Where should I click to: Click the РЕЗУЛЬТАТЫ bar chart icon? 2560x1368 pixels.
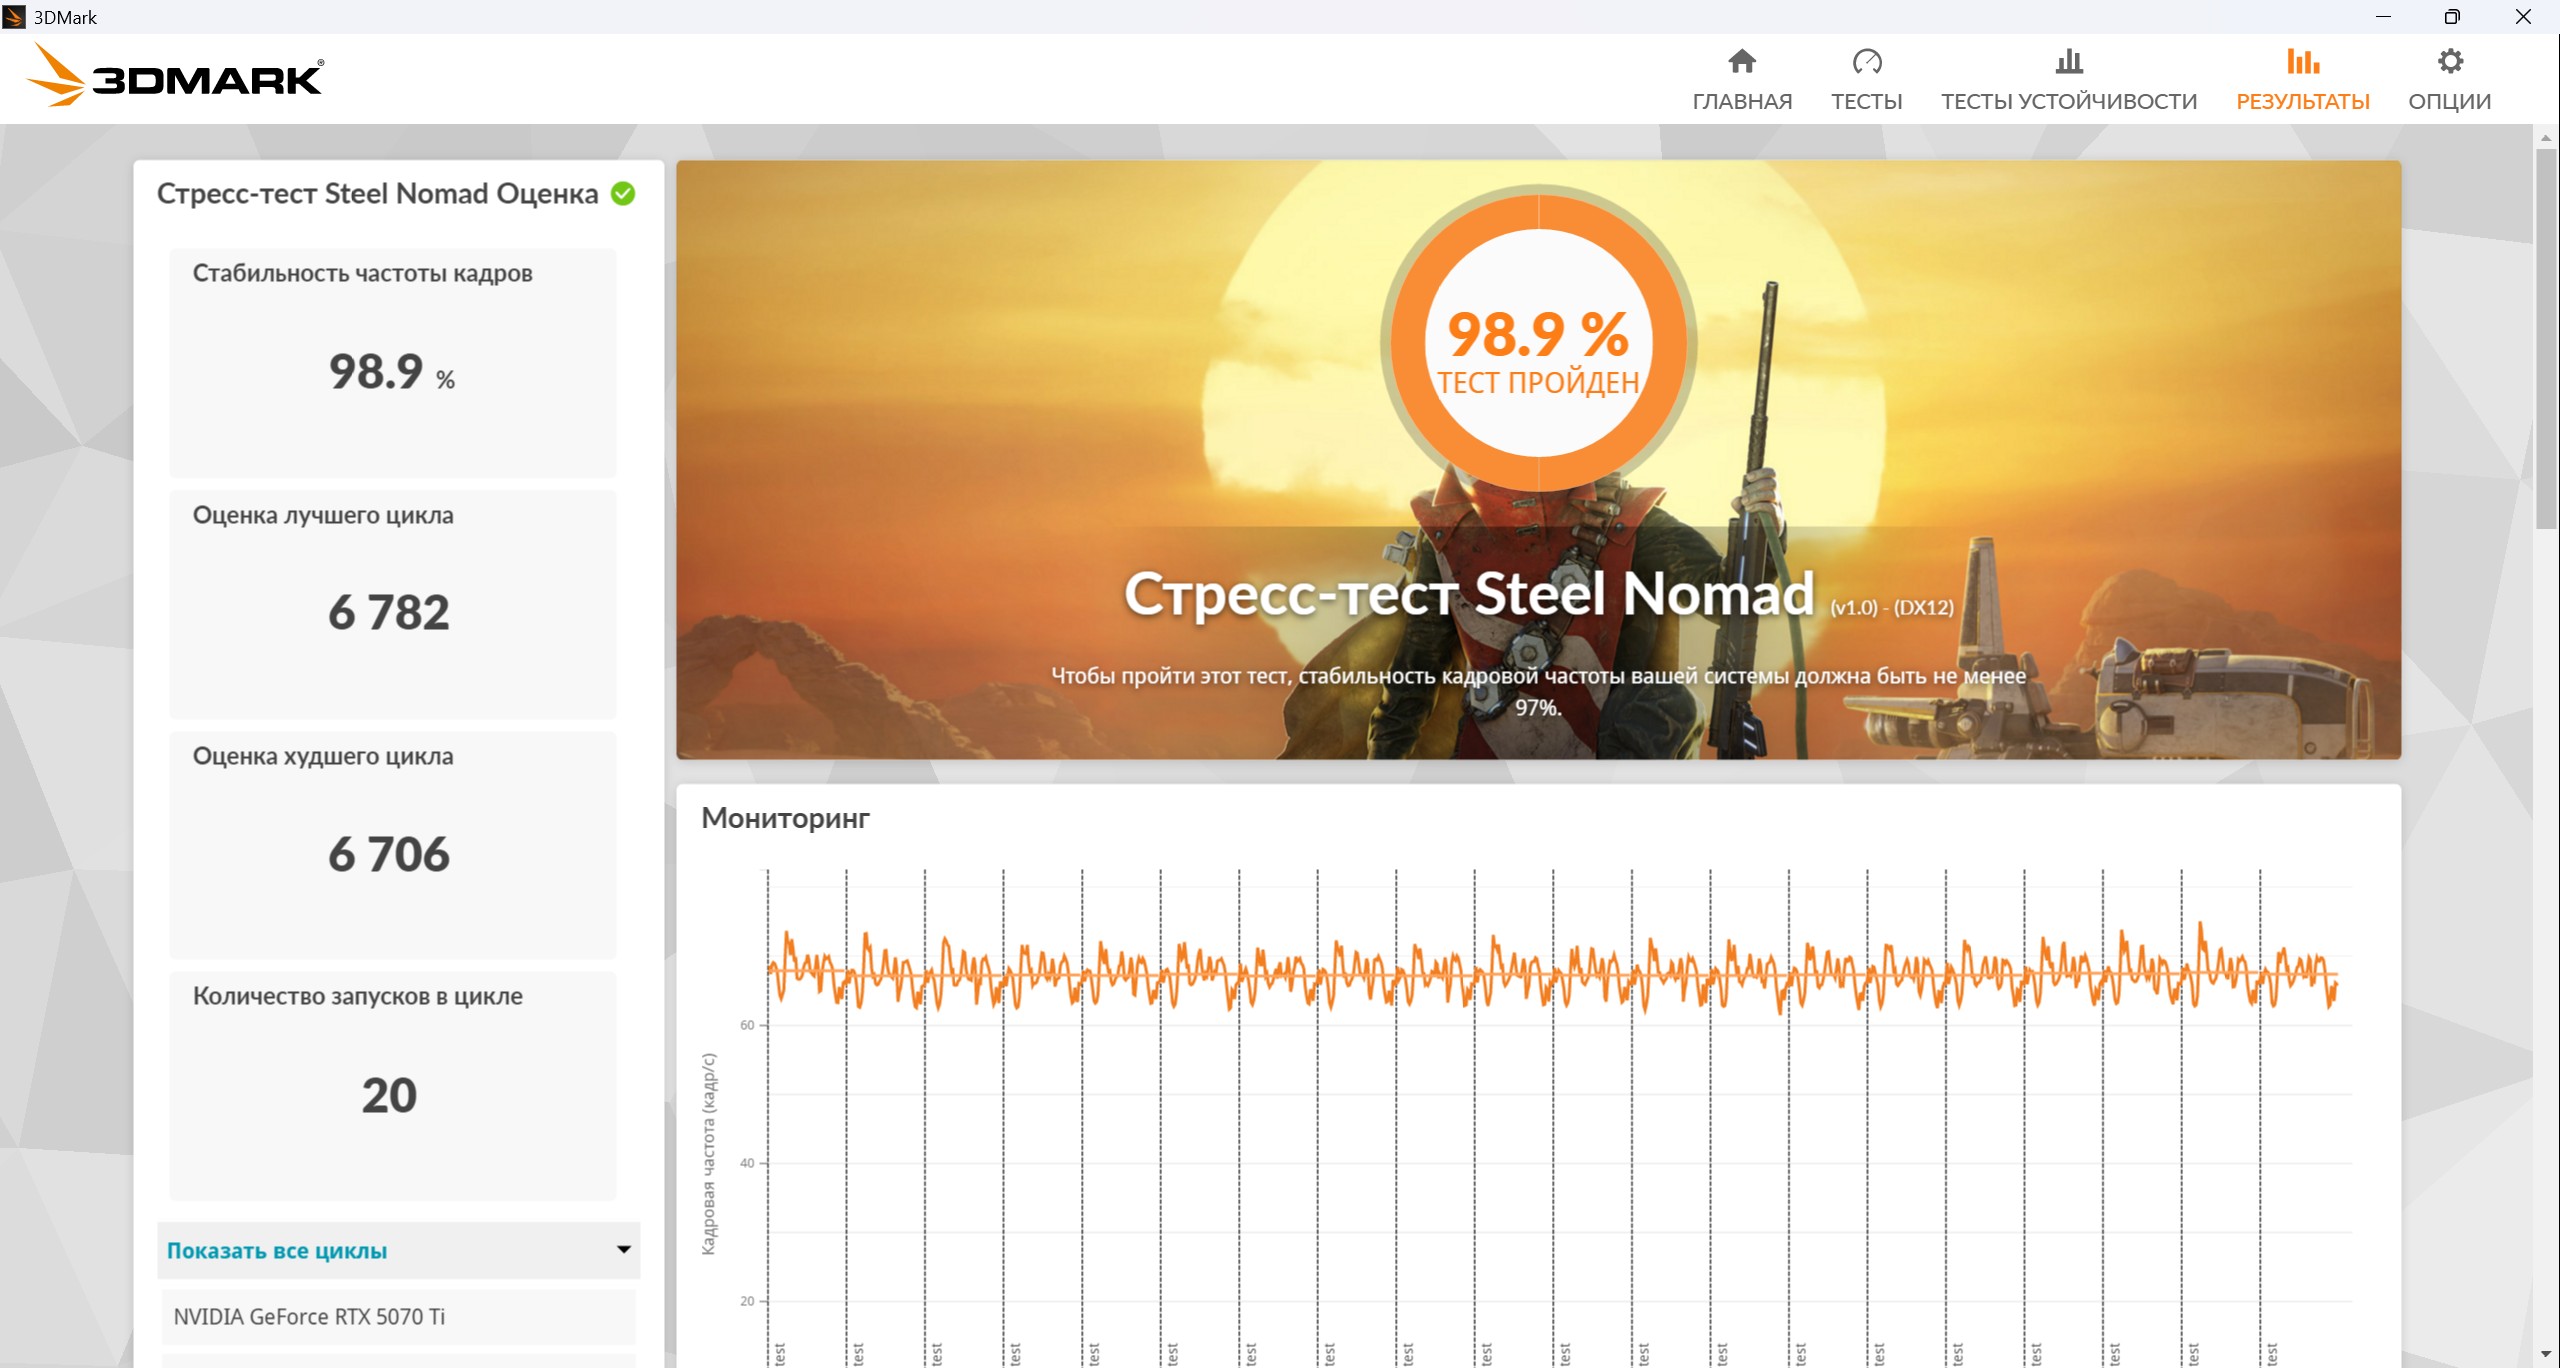(x=2303, y=61)
